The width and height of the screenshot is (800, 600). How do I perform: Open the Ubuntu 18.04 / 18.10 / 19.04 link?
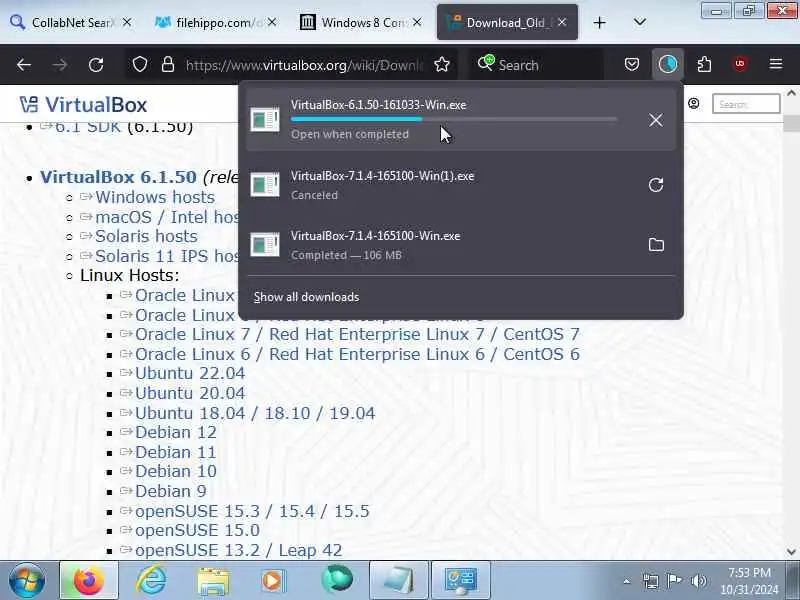tap(255, 413)
